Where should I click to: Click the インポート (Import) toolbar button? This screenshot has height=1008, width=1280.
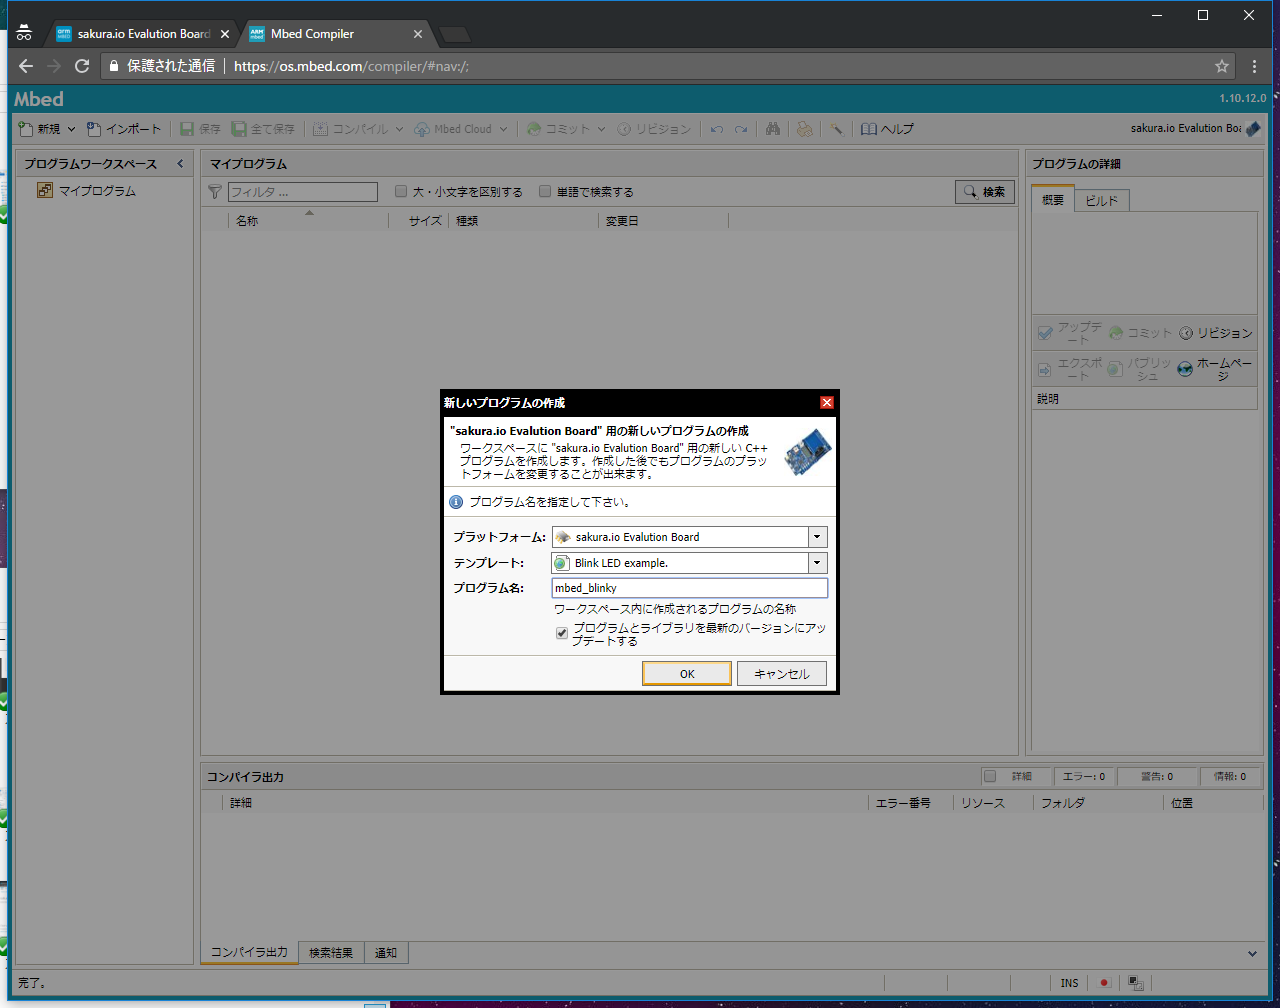pos(124,129)
